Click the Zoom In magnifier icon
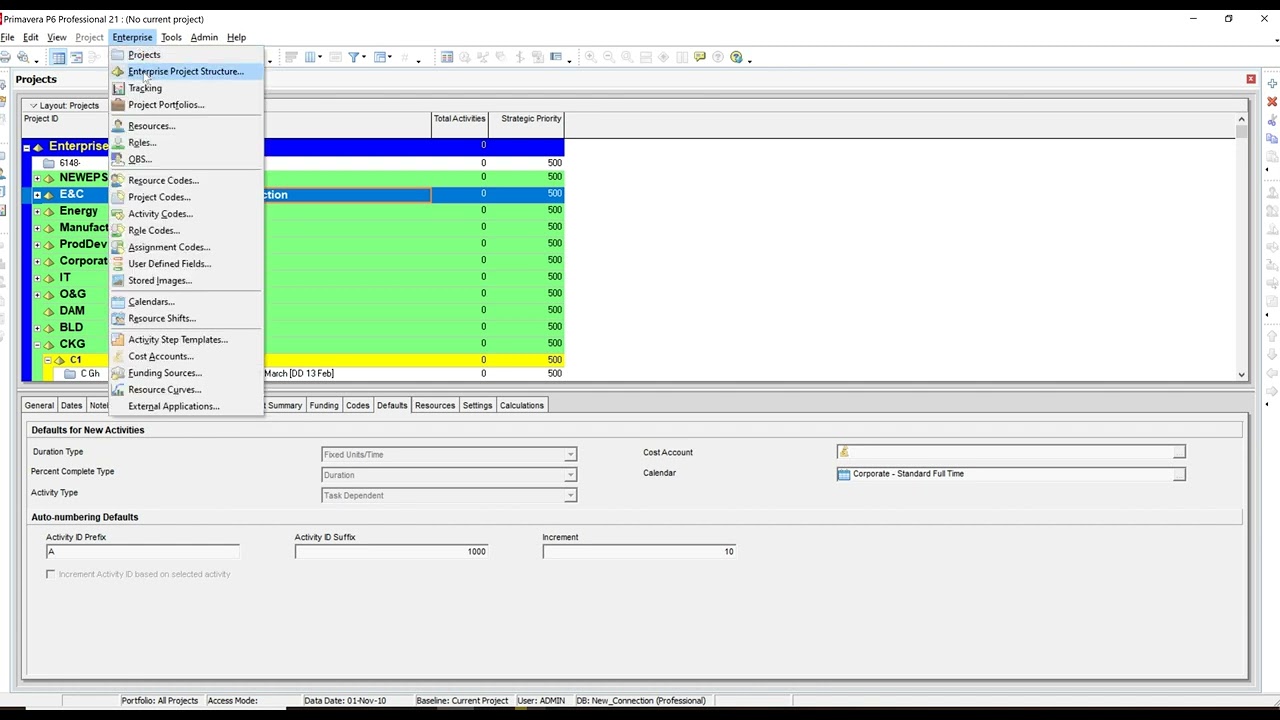This screenshot has width=1280, height=720. point(590,57)
